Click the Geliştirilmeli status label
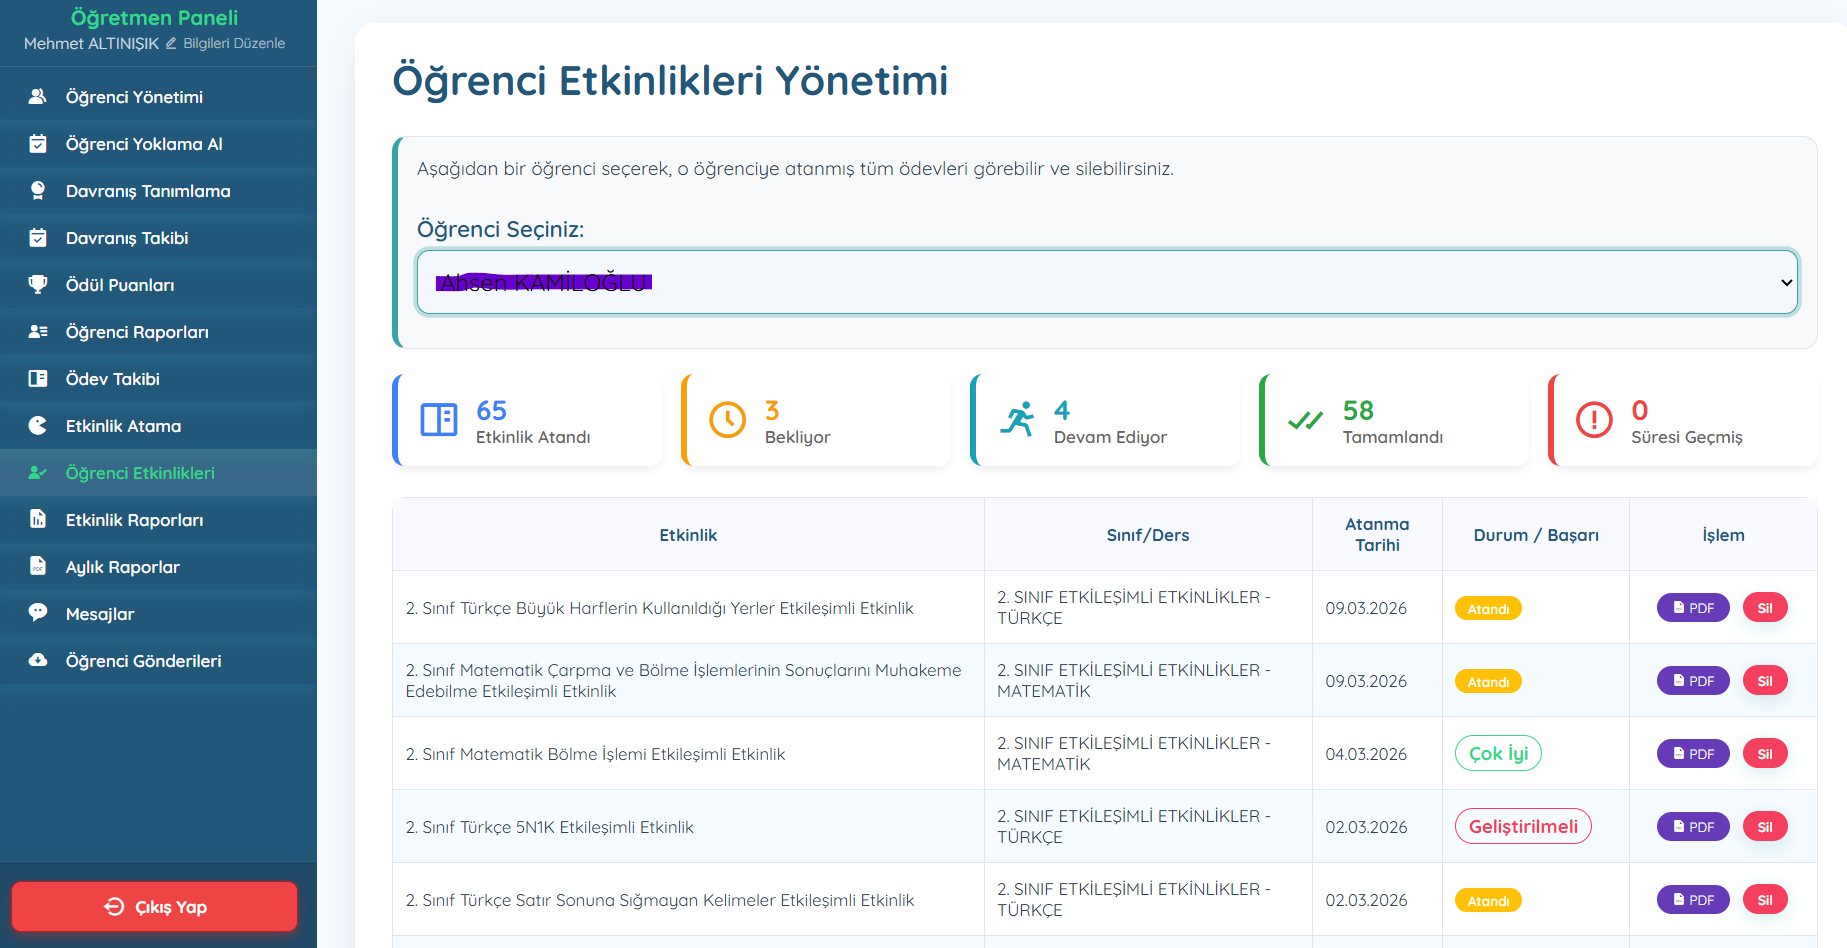The width and height of the screenshot is (1847, 948). [x=1523, y=826]
